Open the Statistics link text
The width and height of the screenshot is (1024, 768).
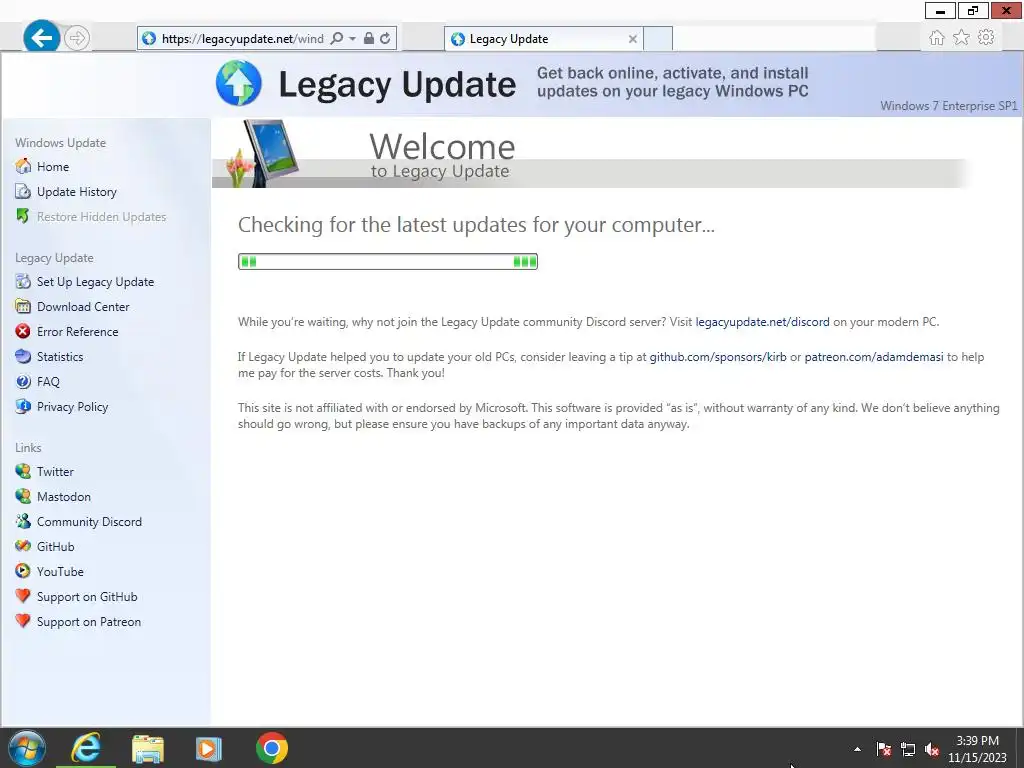tap(60, 357)
